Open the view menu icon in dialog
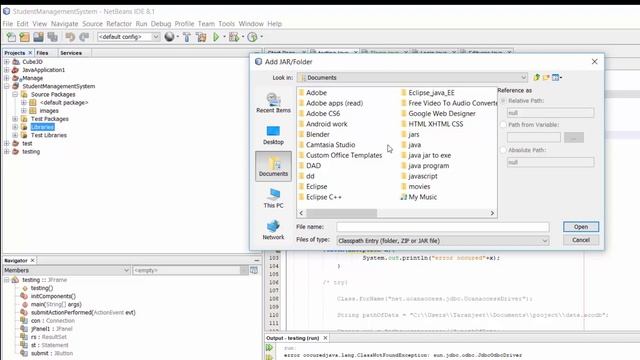Screen dimensions: 640x360 (x=557, y=77)
